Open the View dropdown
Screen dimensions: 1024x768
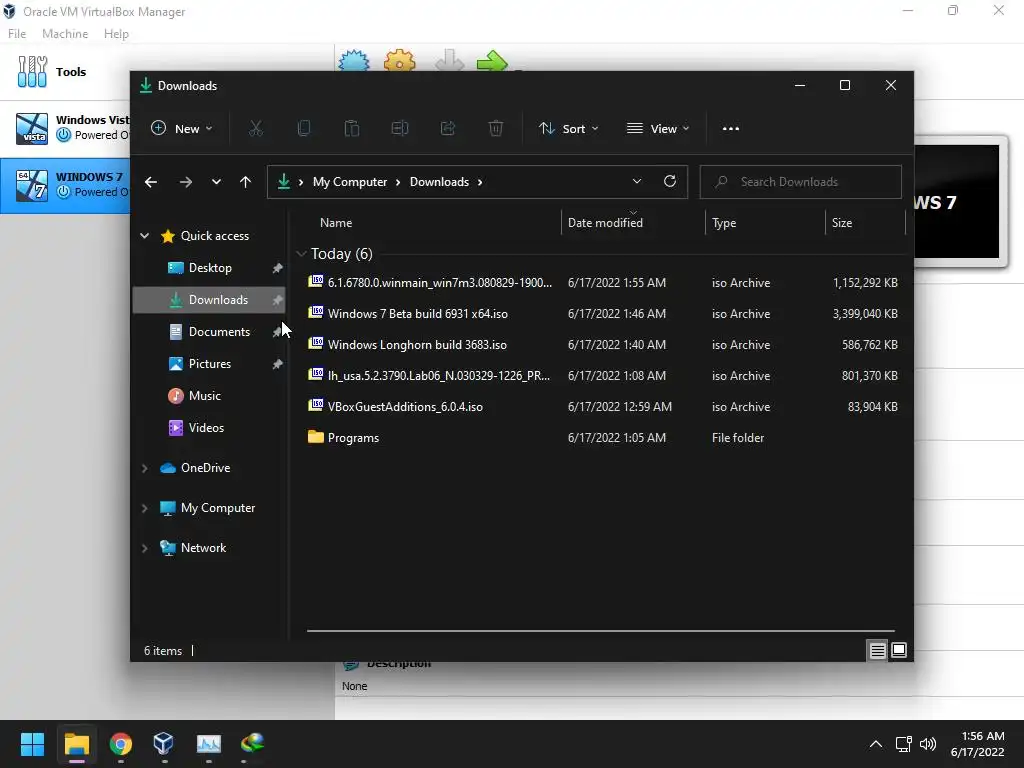pos(658,129)
